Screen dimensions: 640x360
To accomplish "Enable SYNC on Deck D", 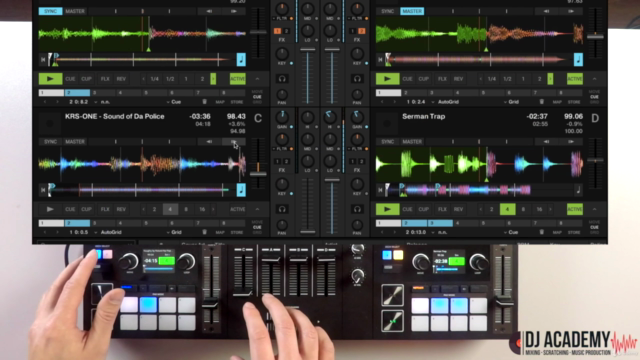I will [x=387, y=142].
